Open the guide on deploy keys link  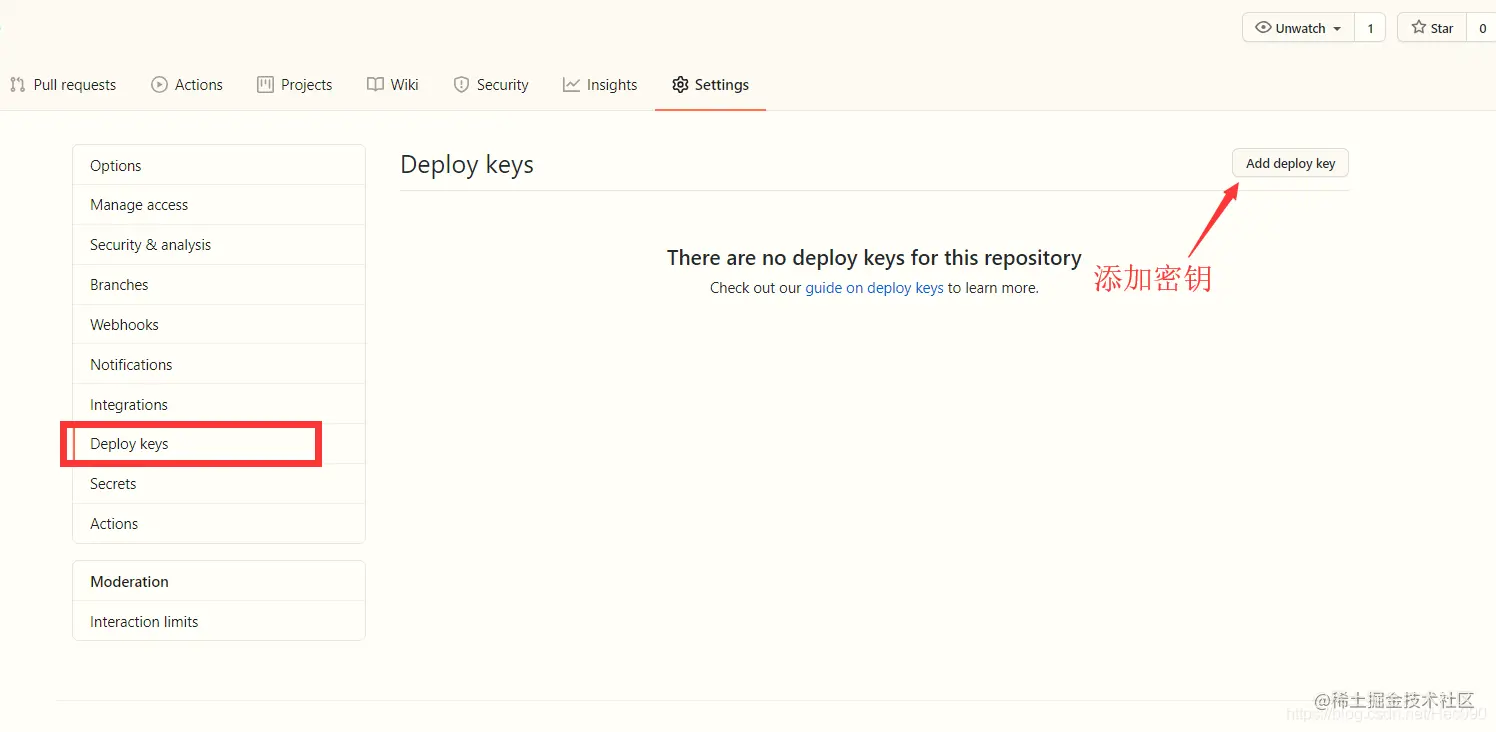[x=874, y=288]
